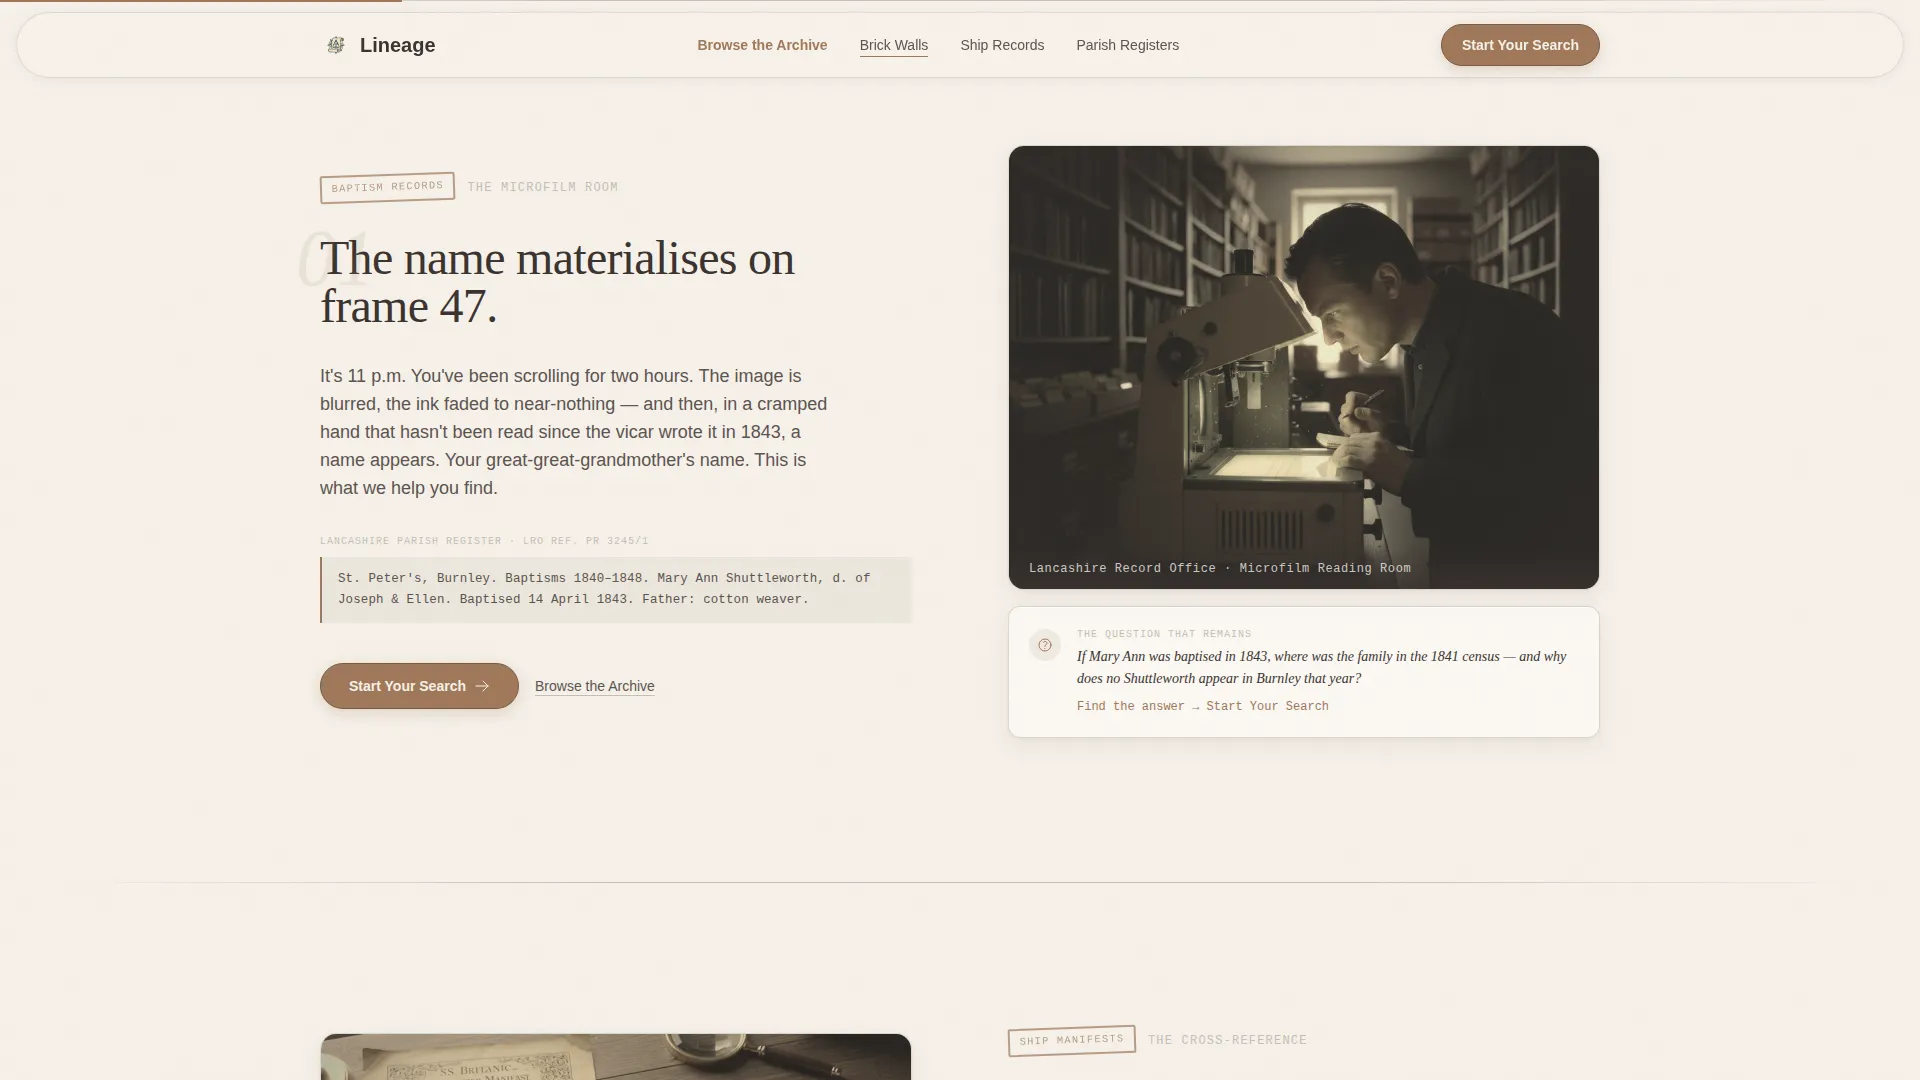Click the italic Mary Ann 1841 census question
The height and width of the screenshot is (1080, 1920).
click(1322, 667)
